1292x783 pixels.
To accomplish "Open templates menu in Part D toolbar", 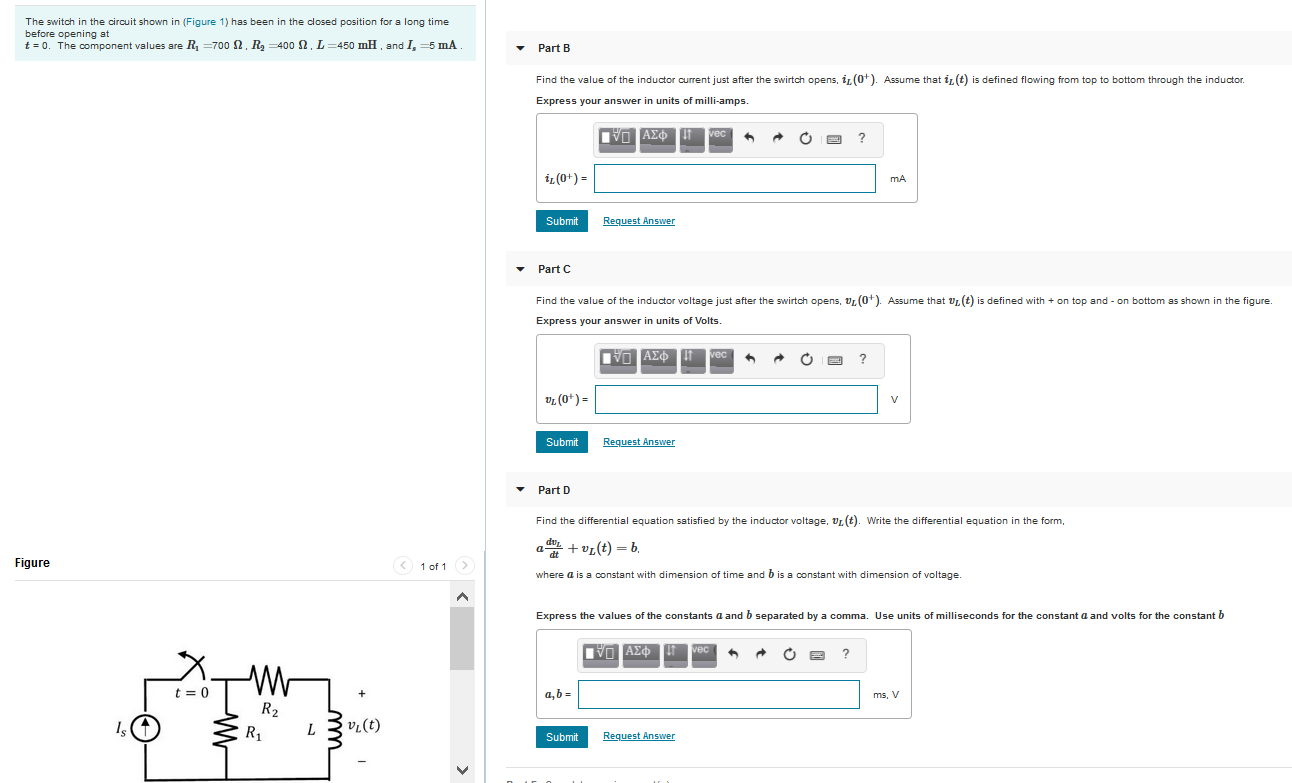I will [600, 655].
